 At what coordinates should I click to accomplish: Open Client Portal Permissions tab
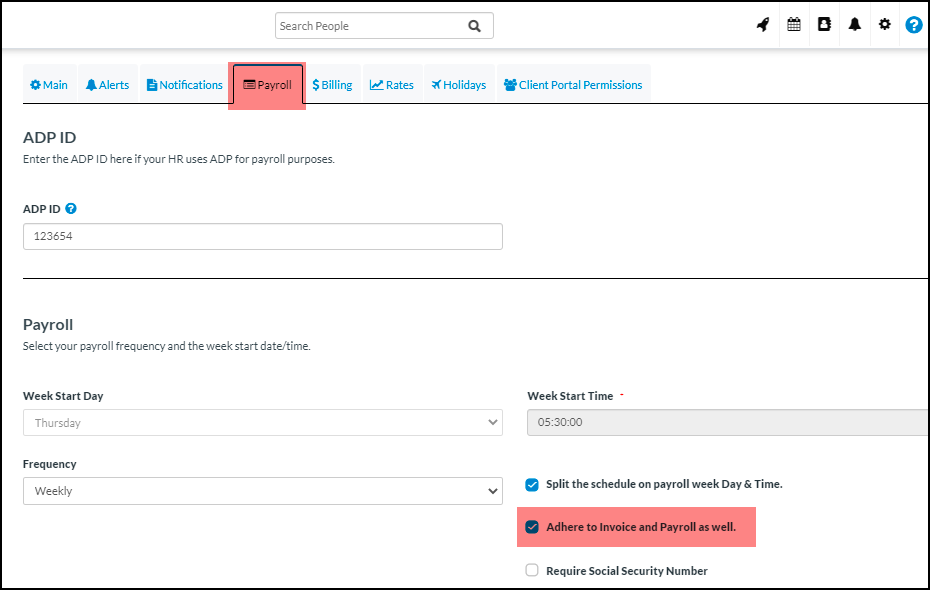[x=573, y=85]
